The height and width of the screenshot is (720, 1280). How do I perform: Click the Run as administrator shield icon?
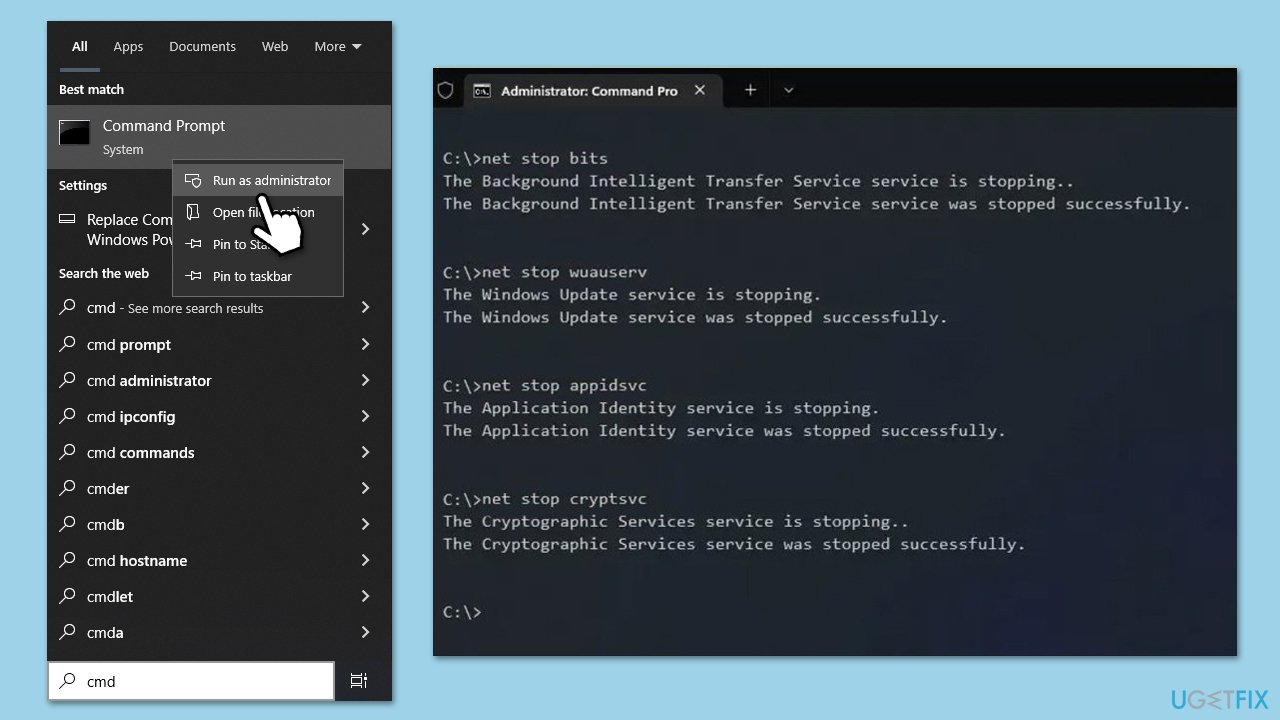(x=193, y=180)
